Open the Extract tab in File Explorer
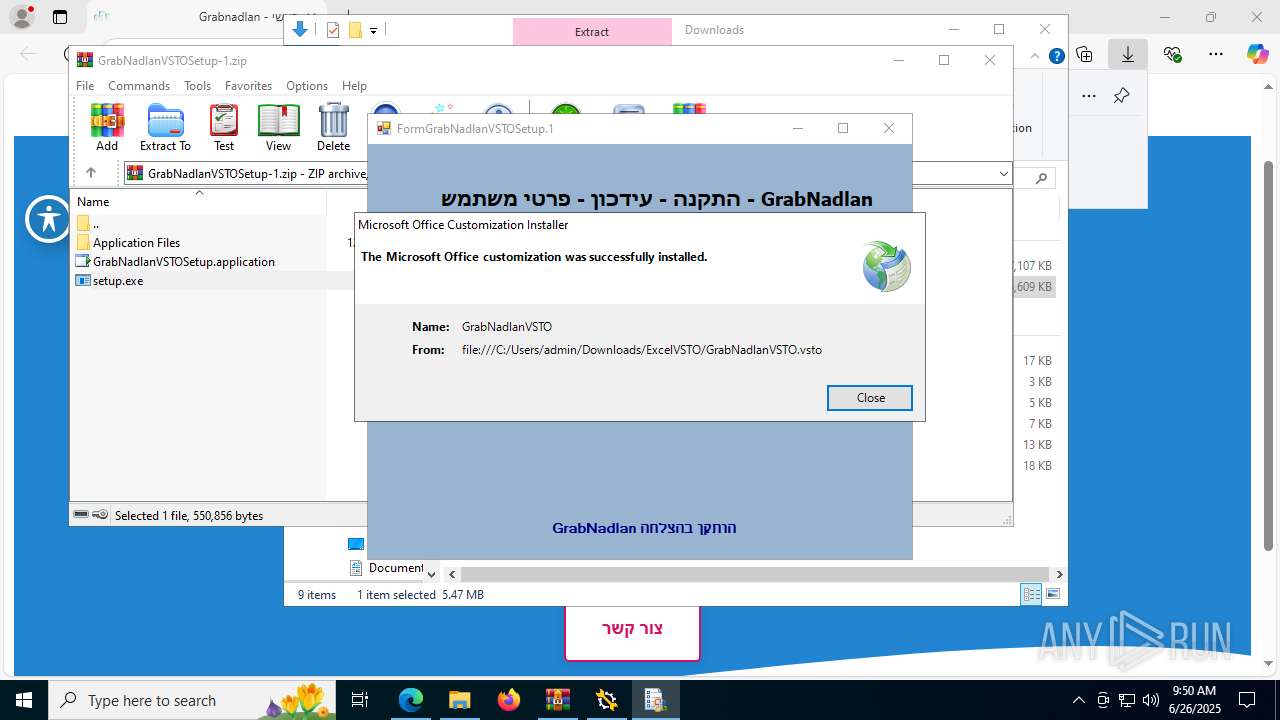 point(592,31)
